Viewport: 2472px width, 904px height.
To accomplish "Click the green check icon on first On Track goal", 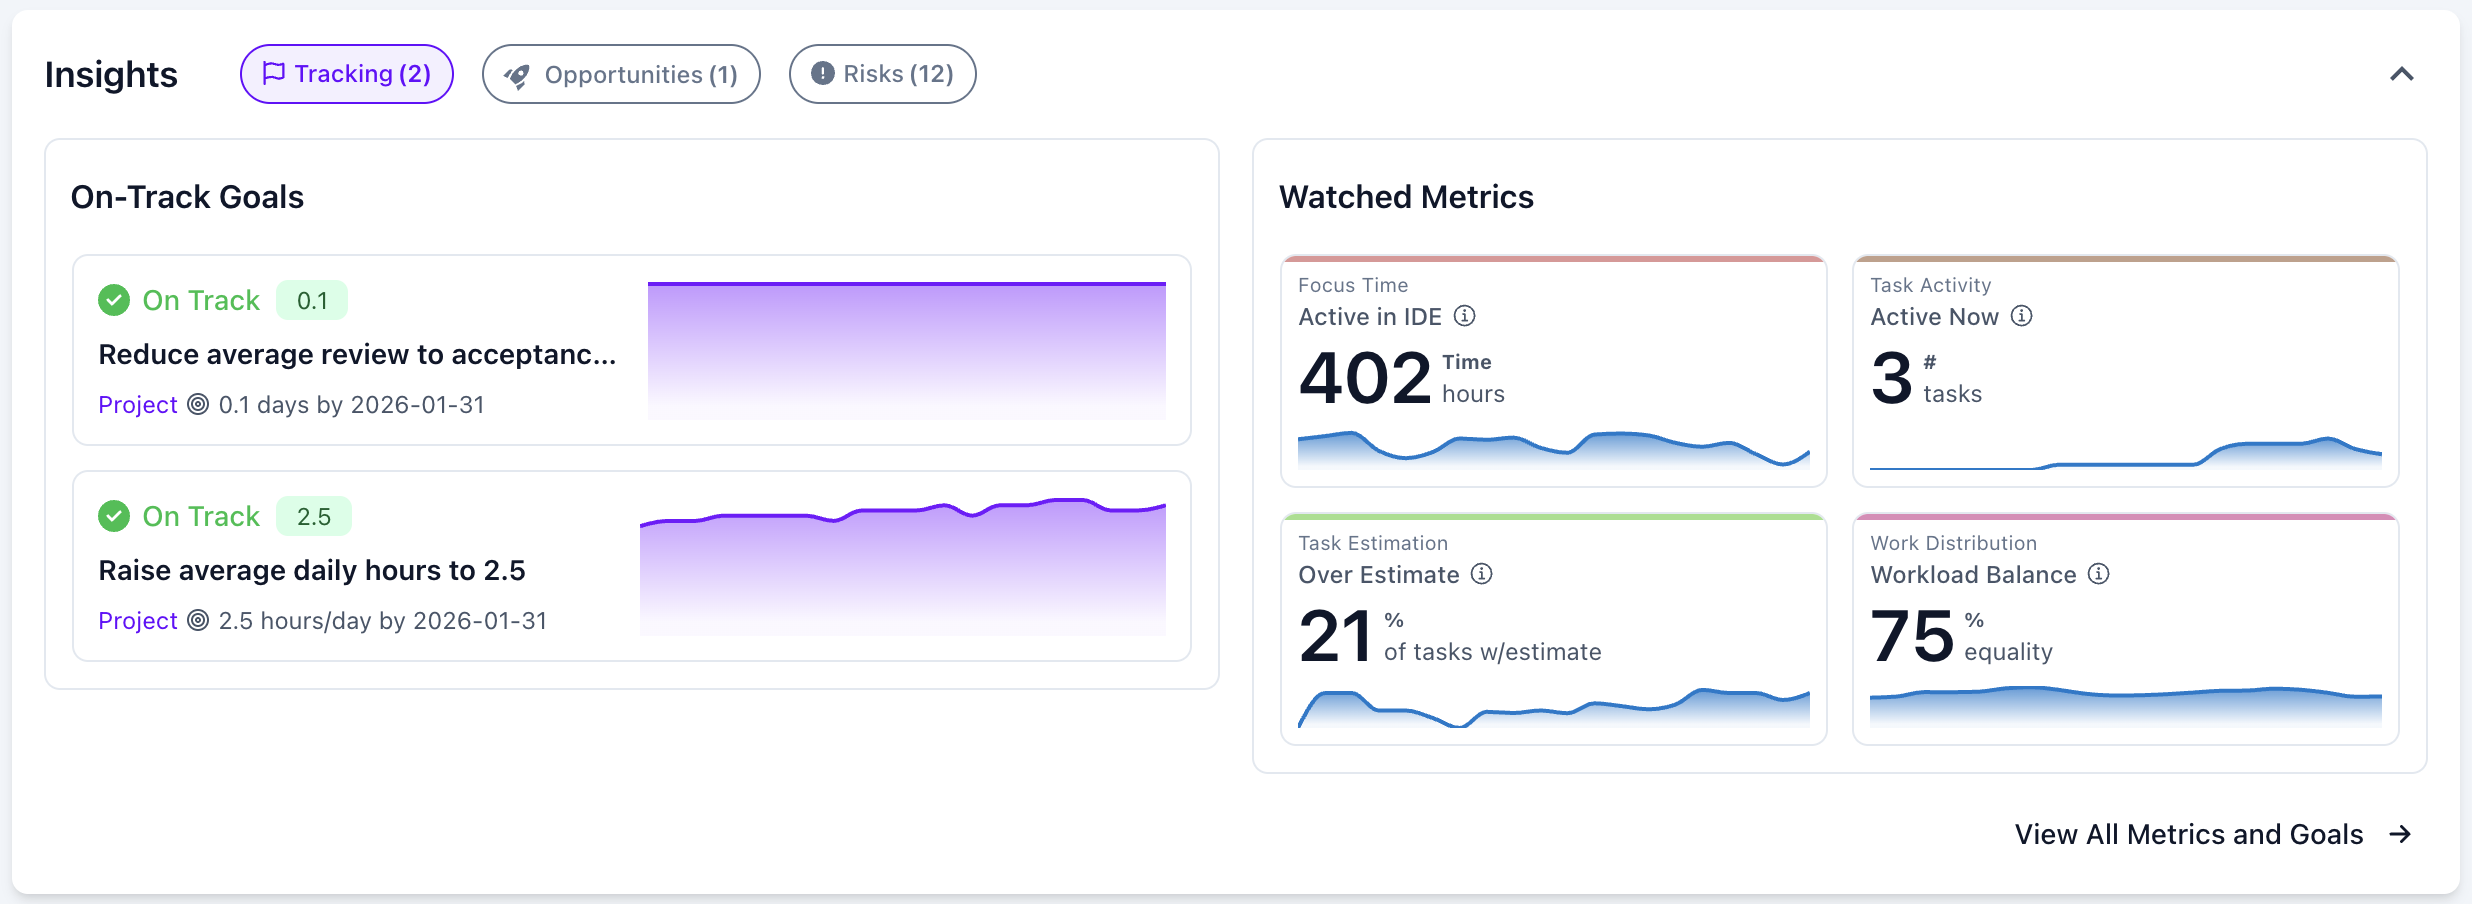I will [114, 299].
